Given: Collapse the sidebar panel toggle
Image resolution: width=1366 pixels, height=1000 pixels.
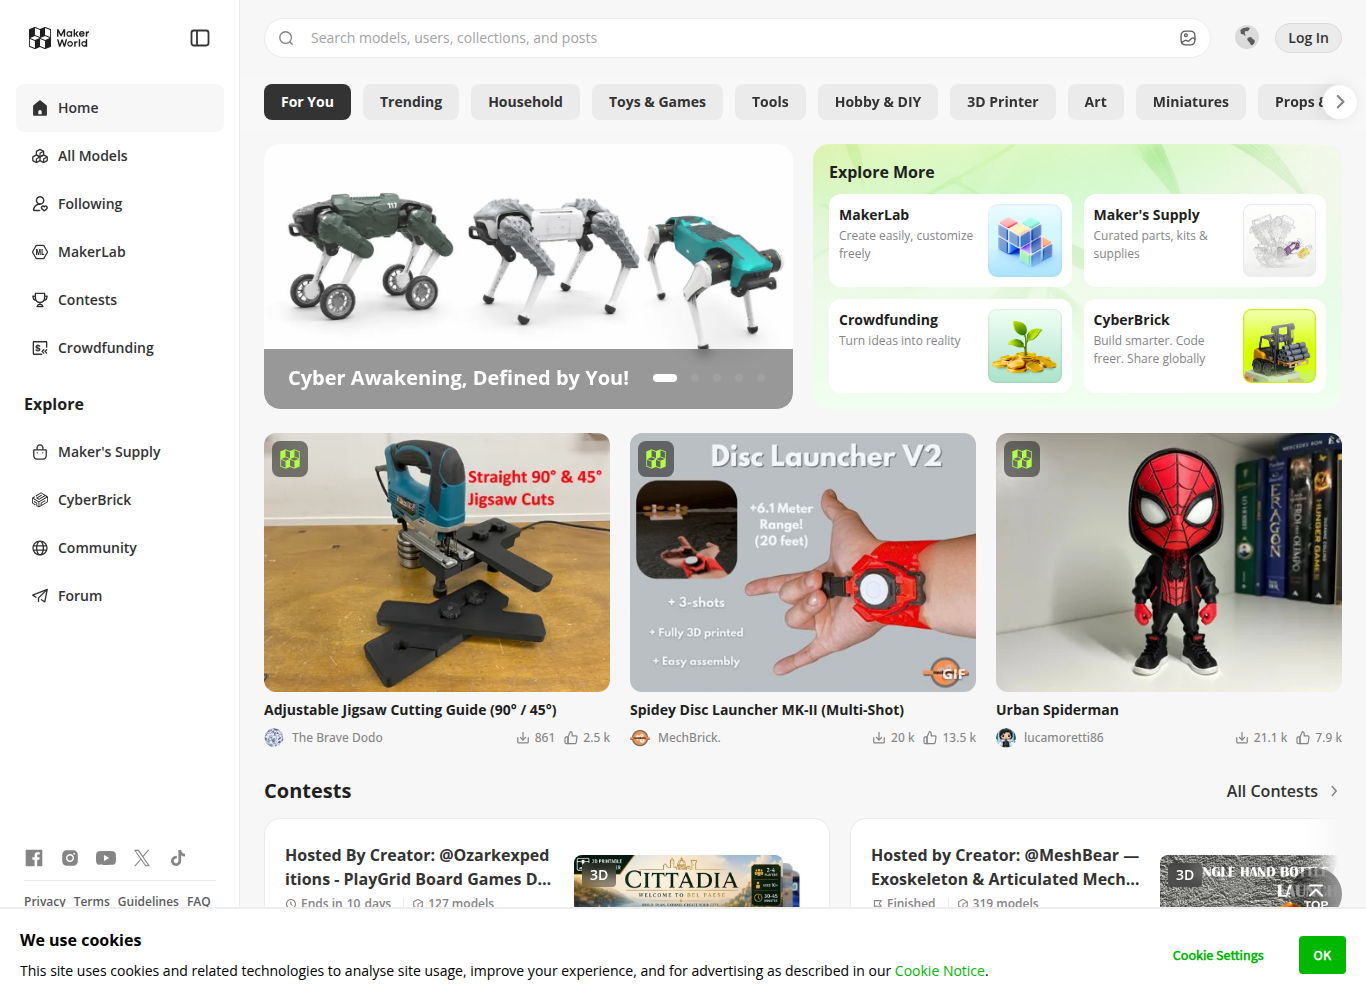Looking at the screenshot, I should (200, 38).
